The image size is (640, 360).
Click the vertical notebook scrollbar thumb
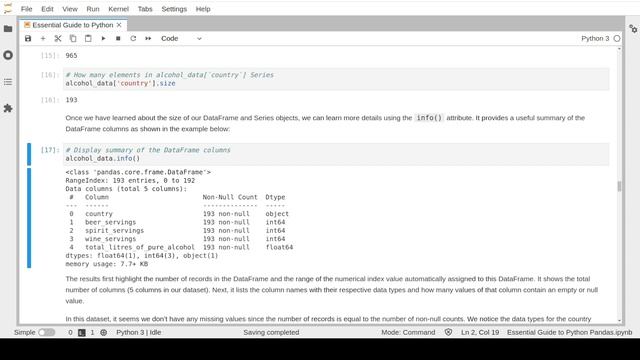(x=619, y=186)
